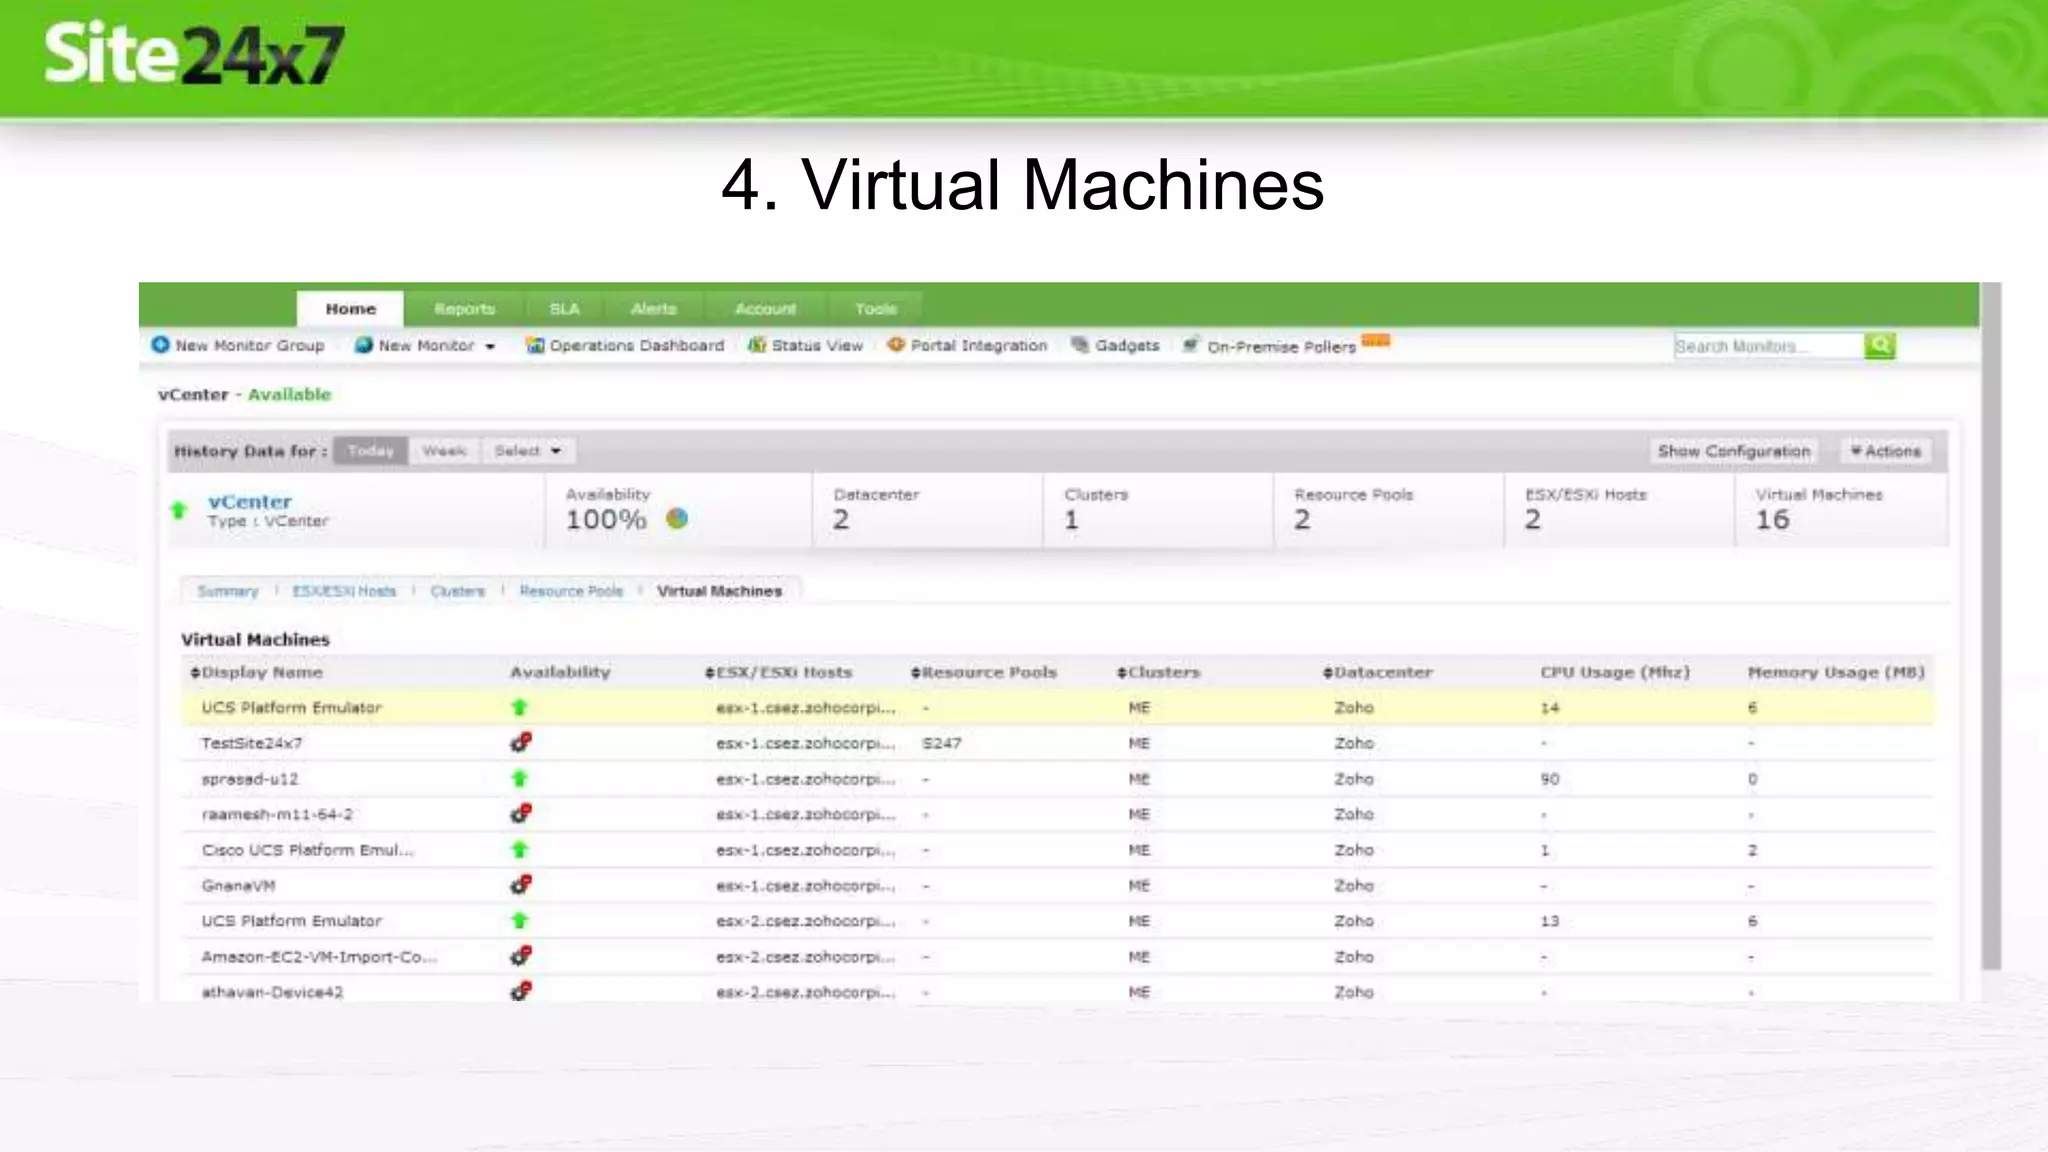Click Amazon-EC2-VM-Import-Co... status icon
The image size is (2048, 1152).
pyautogui.click(x=520, y=955)
